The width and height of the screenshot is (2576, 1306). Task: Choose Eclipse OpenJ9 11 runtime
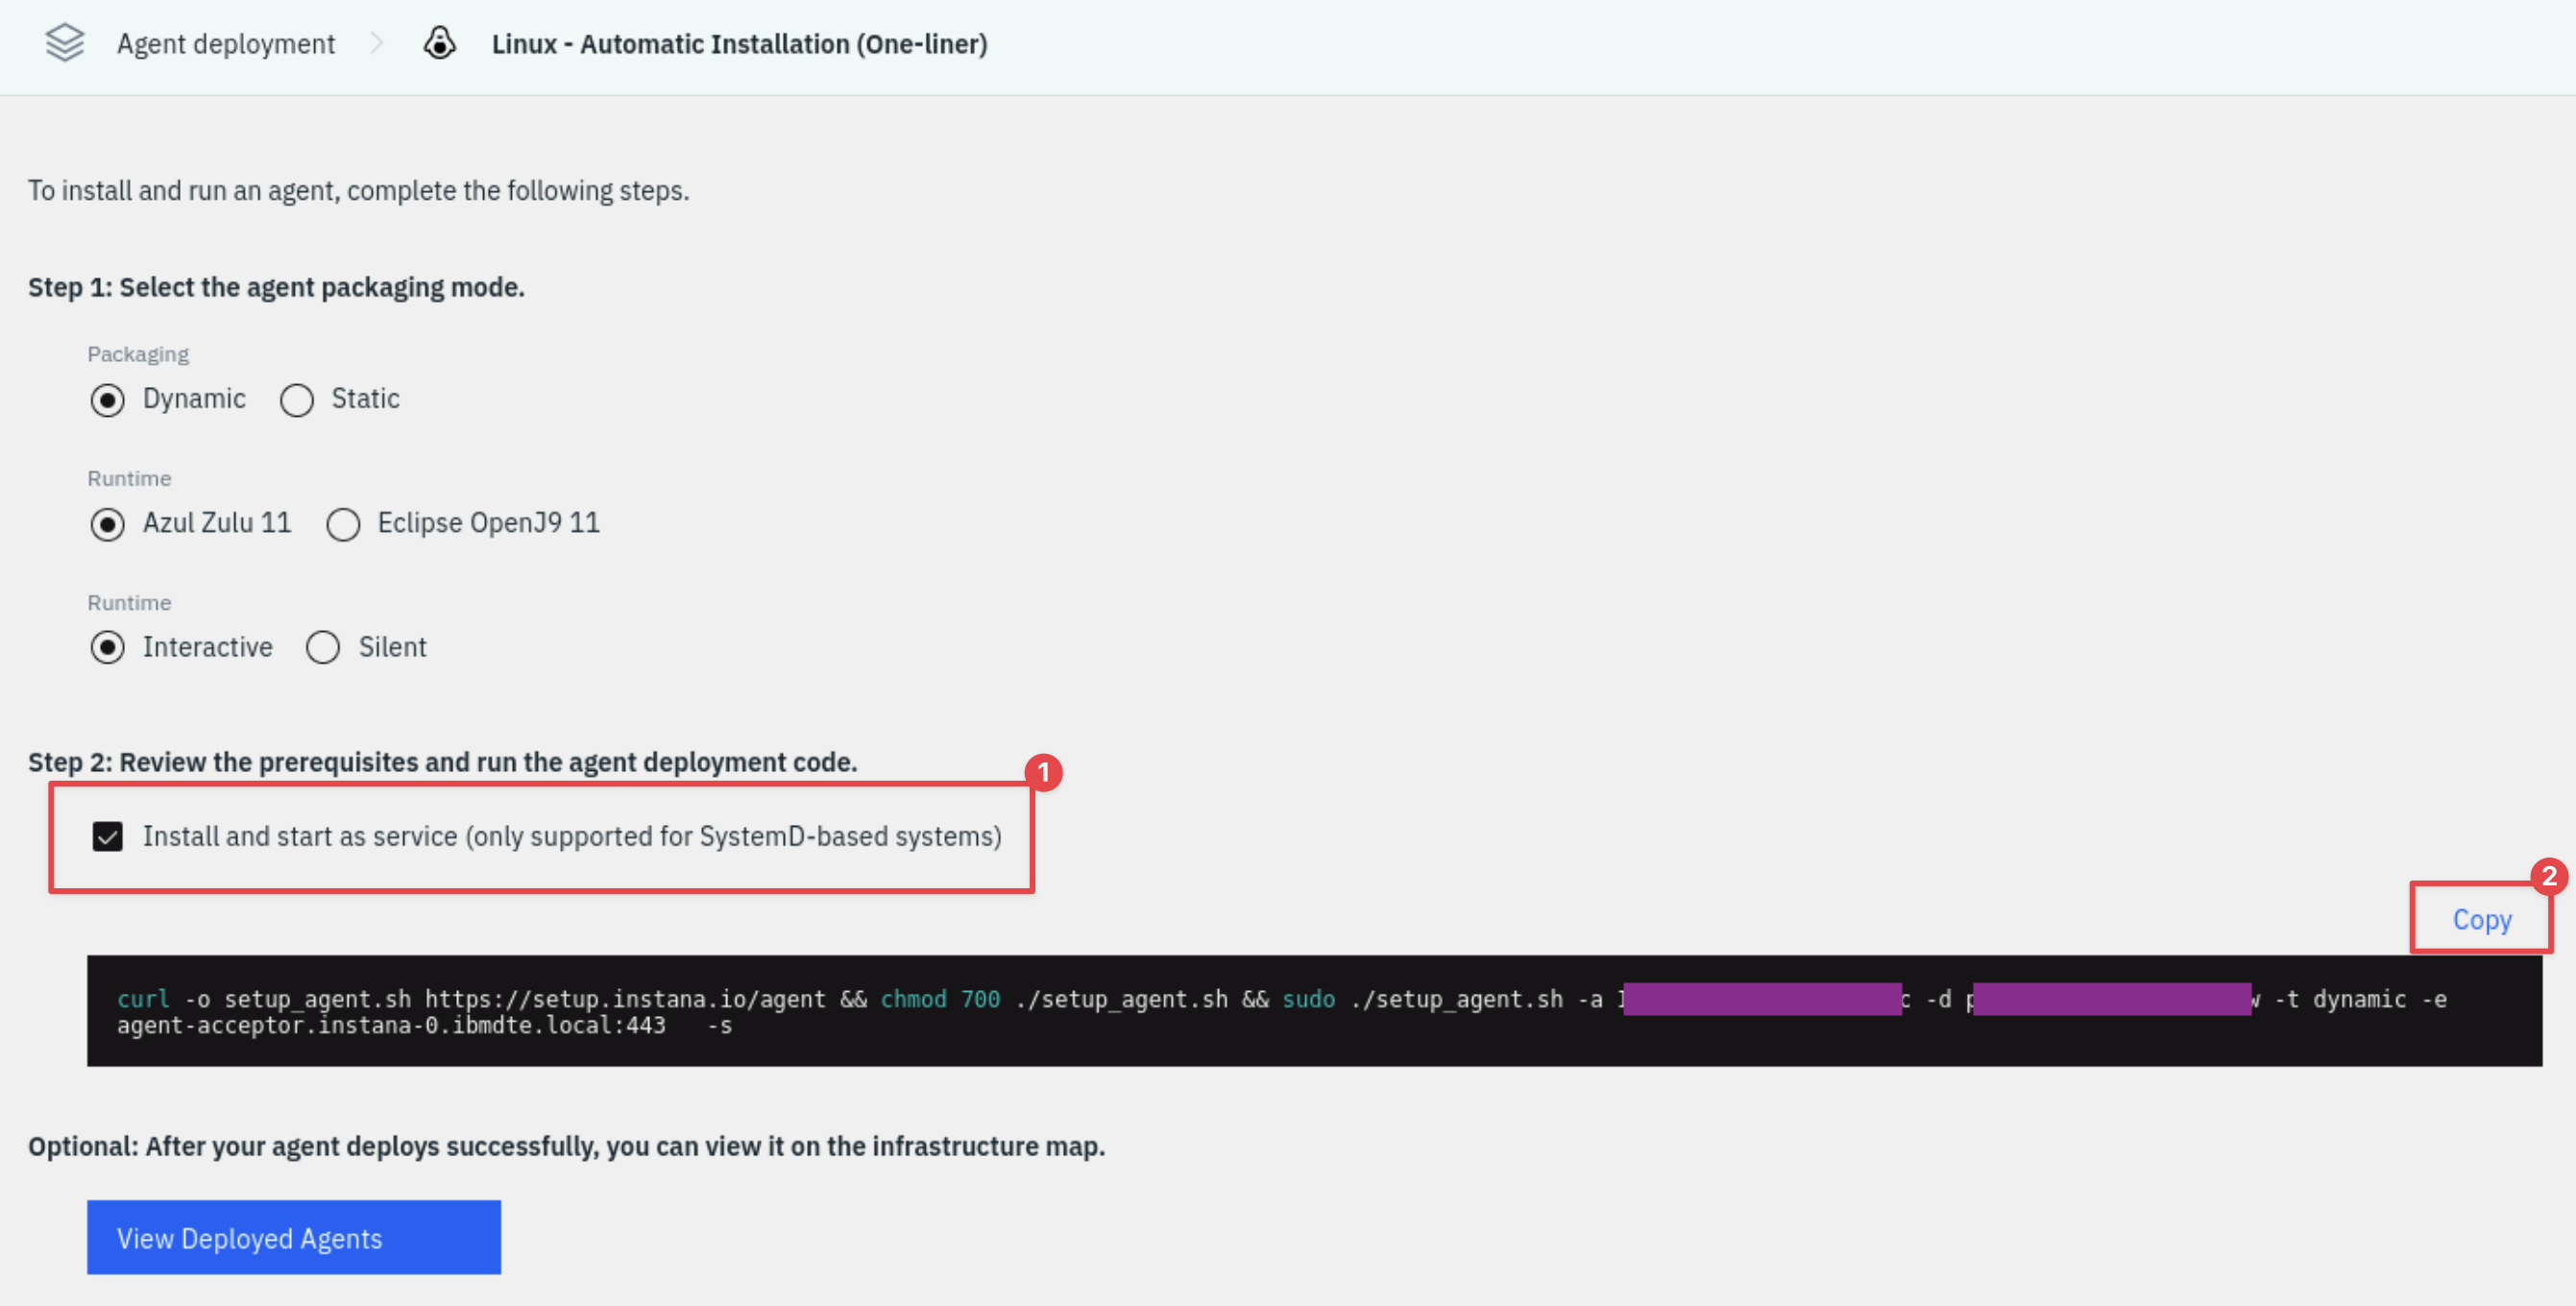tap(343, 524)
